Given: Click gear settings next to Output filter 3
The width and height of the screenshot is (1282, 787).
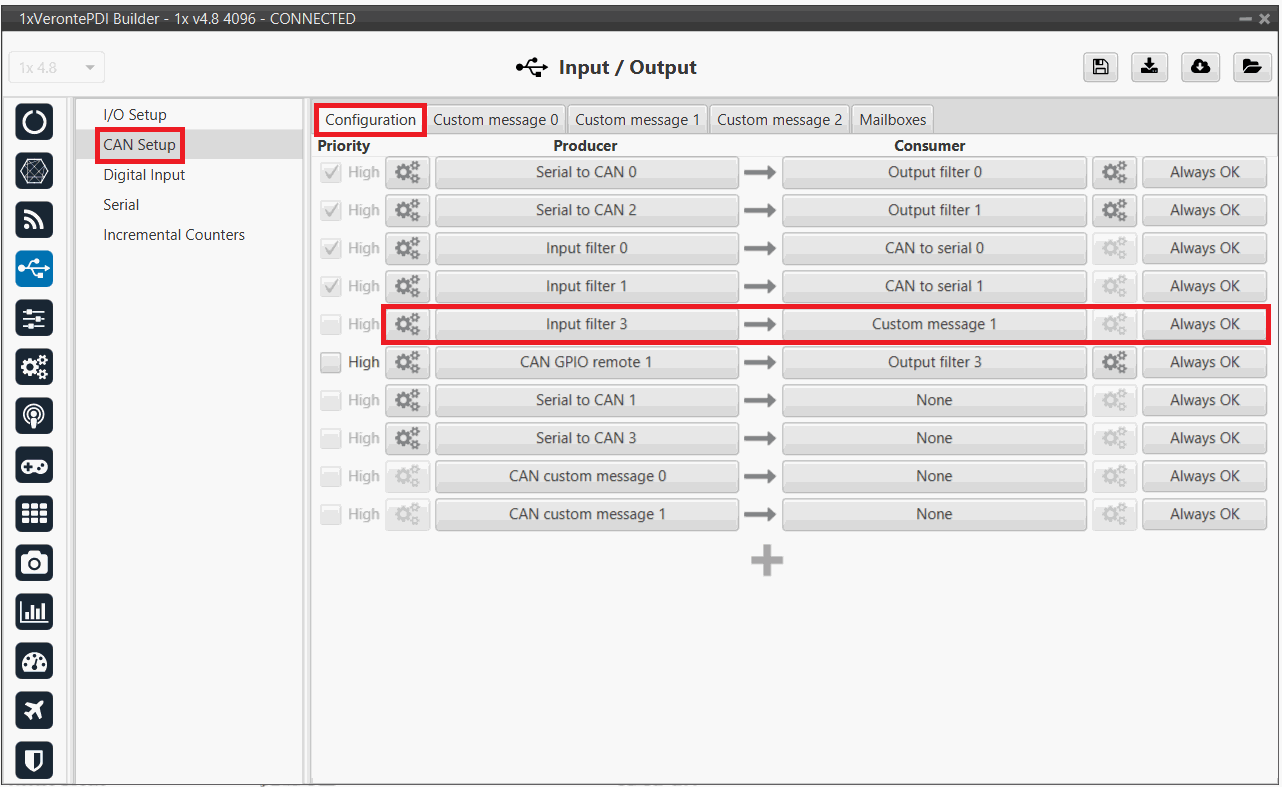Looking at the screenshot, I should [1114, 362].
